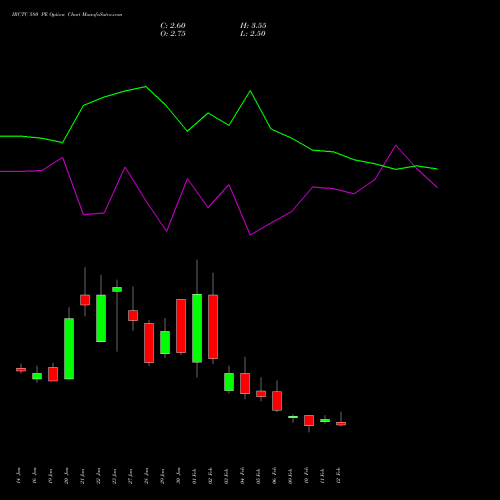The width and height of the screenshot is (500, 500).
Task: Click the small red candlestick for 12 Feb
Action: 341,424
